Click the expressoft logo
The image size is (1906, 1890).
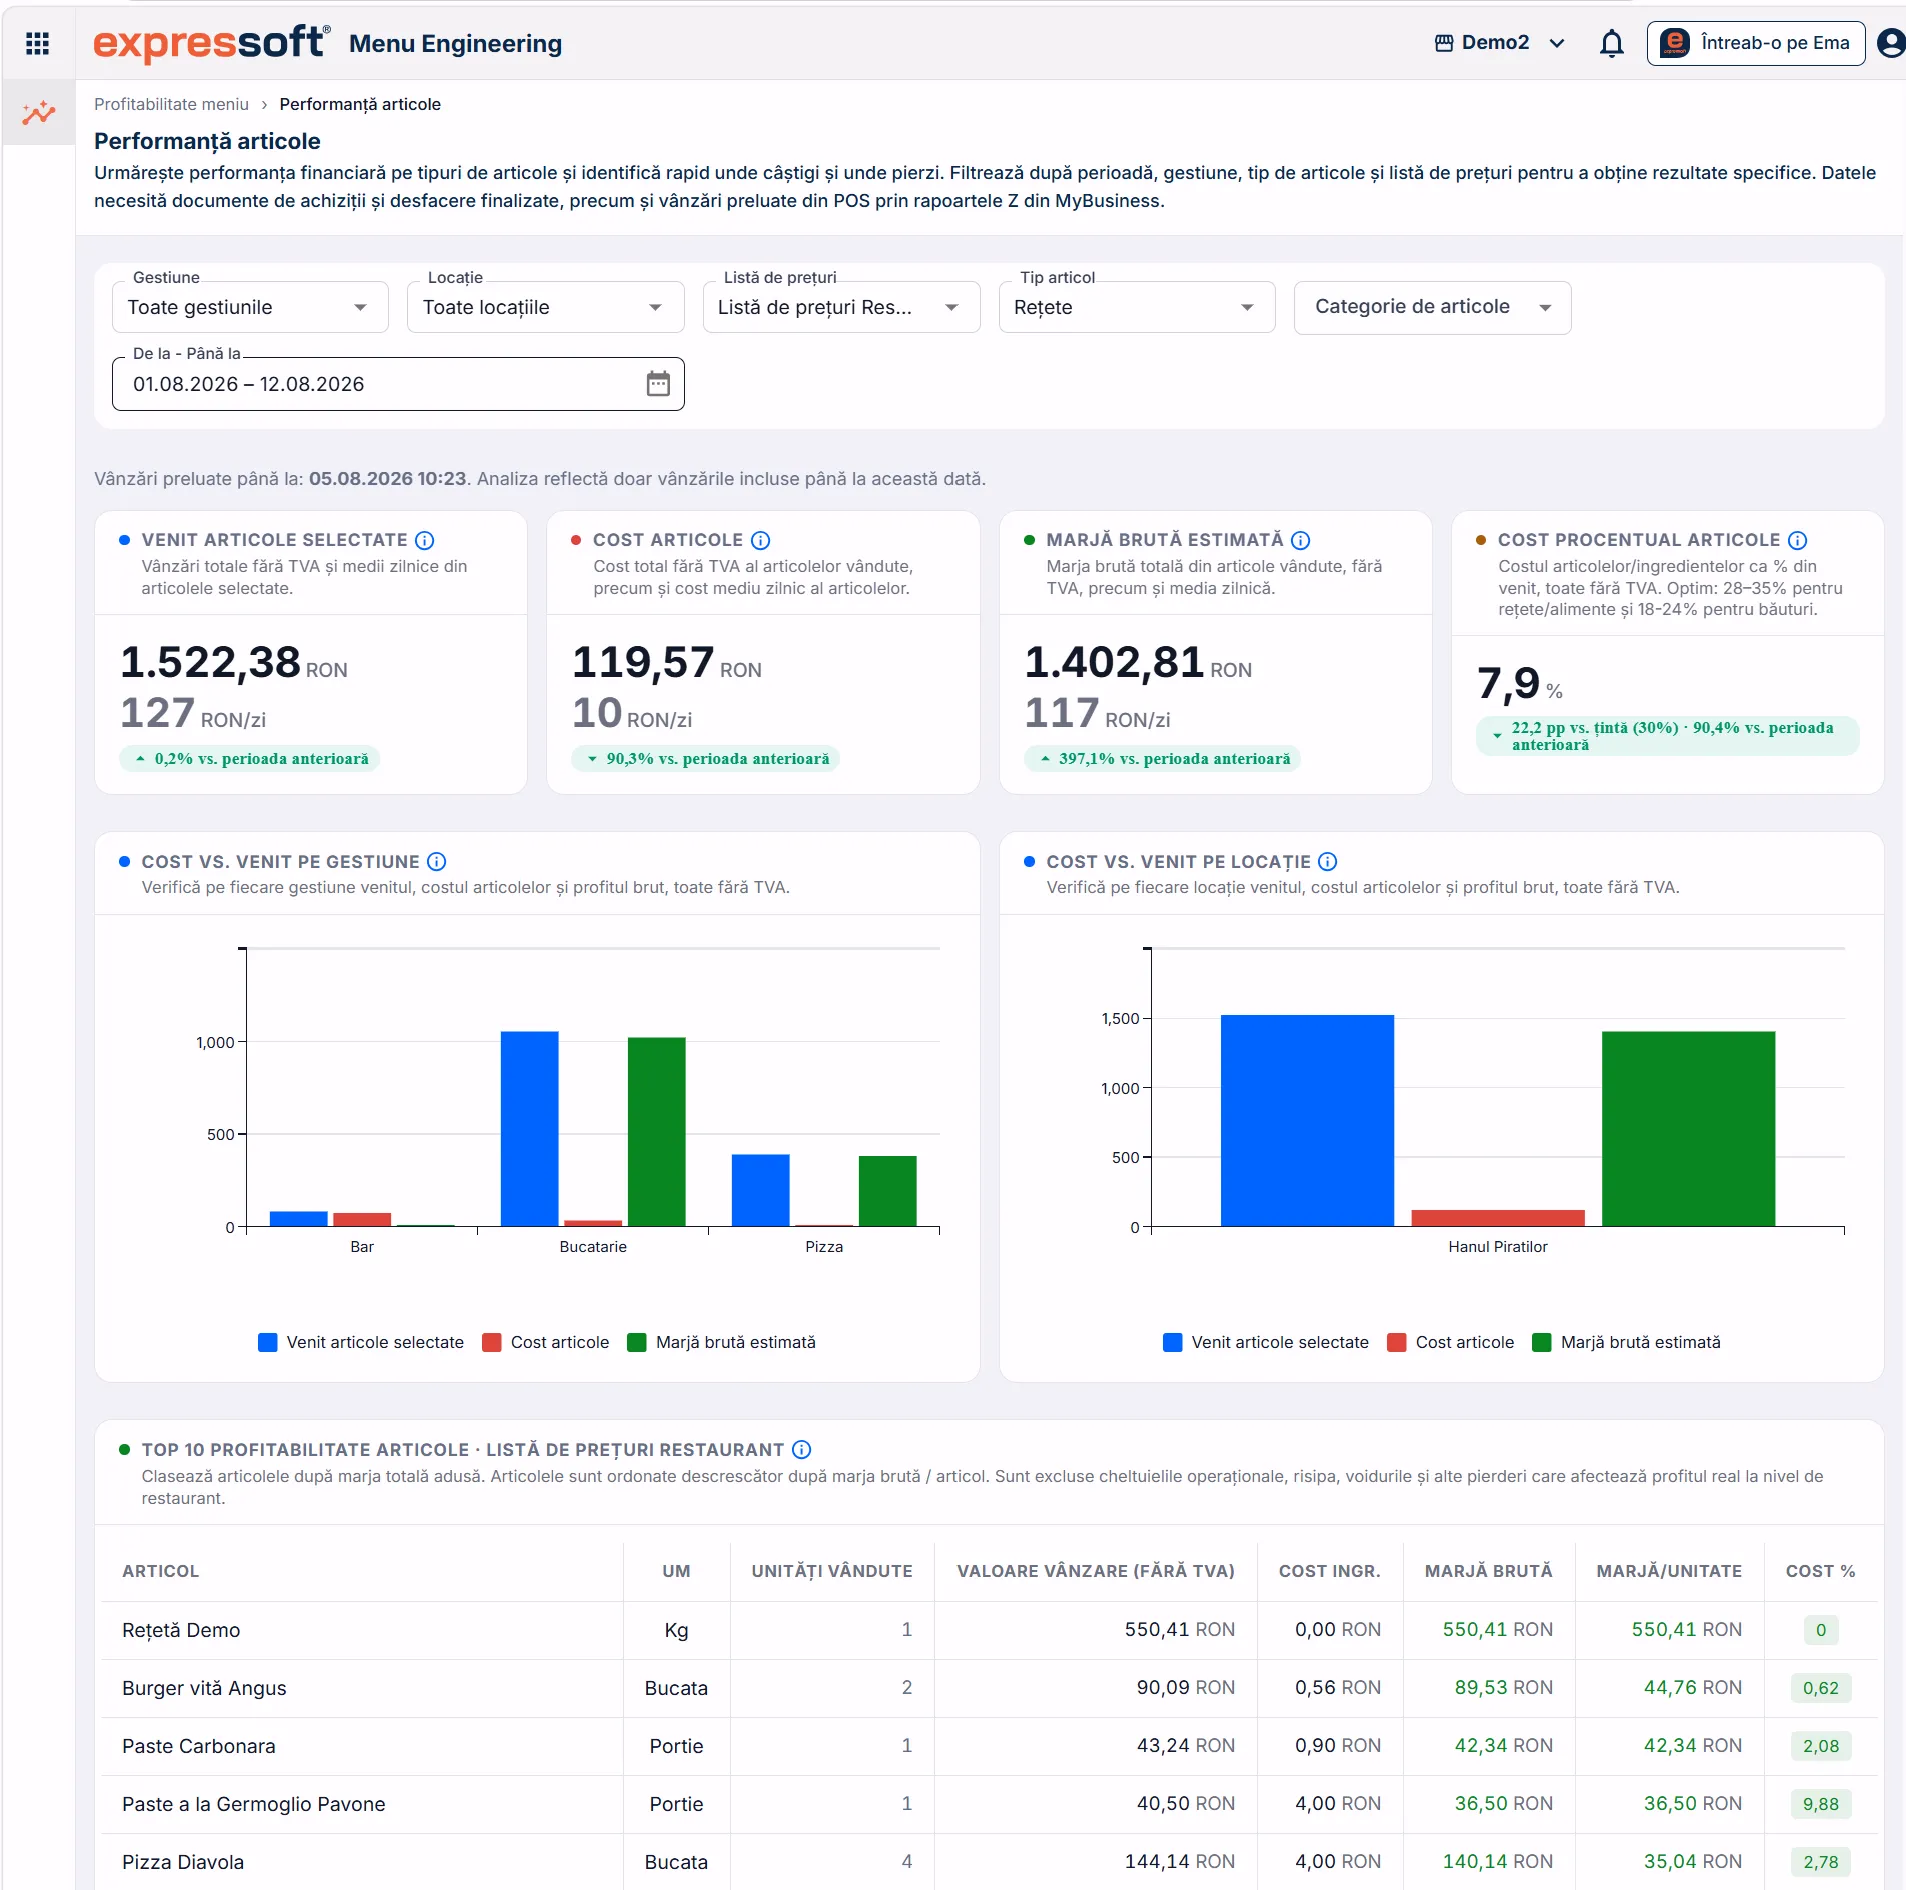(211, 43)
